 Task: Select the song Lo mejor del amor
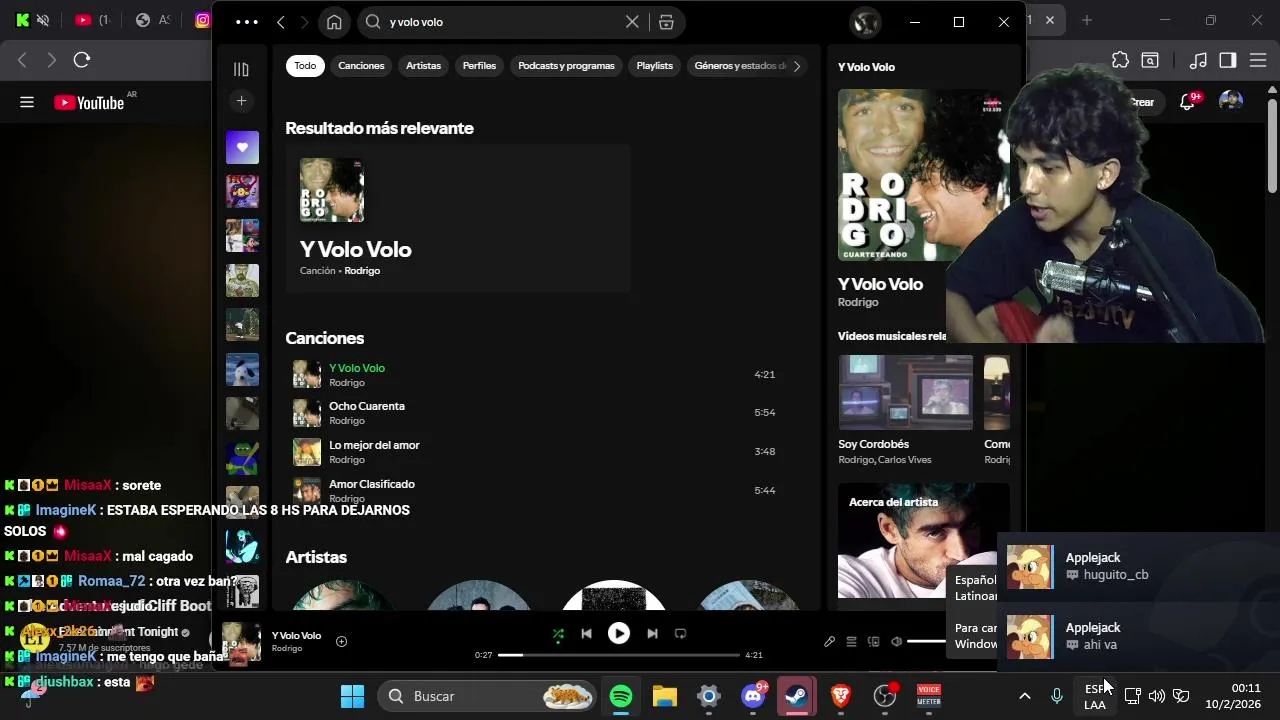tap(374, 445)
